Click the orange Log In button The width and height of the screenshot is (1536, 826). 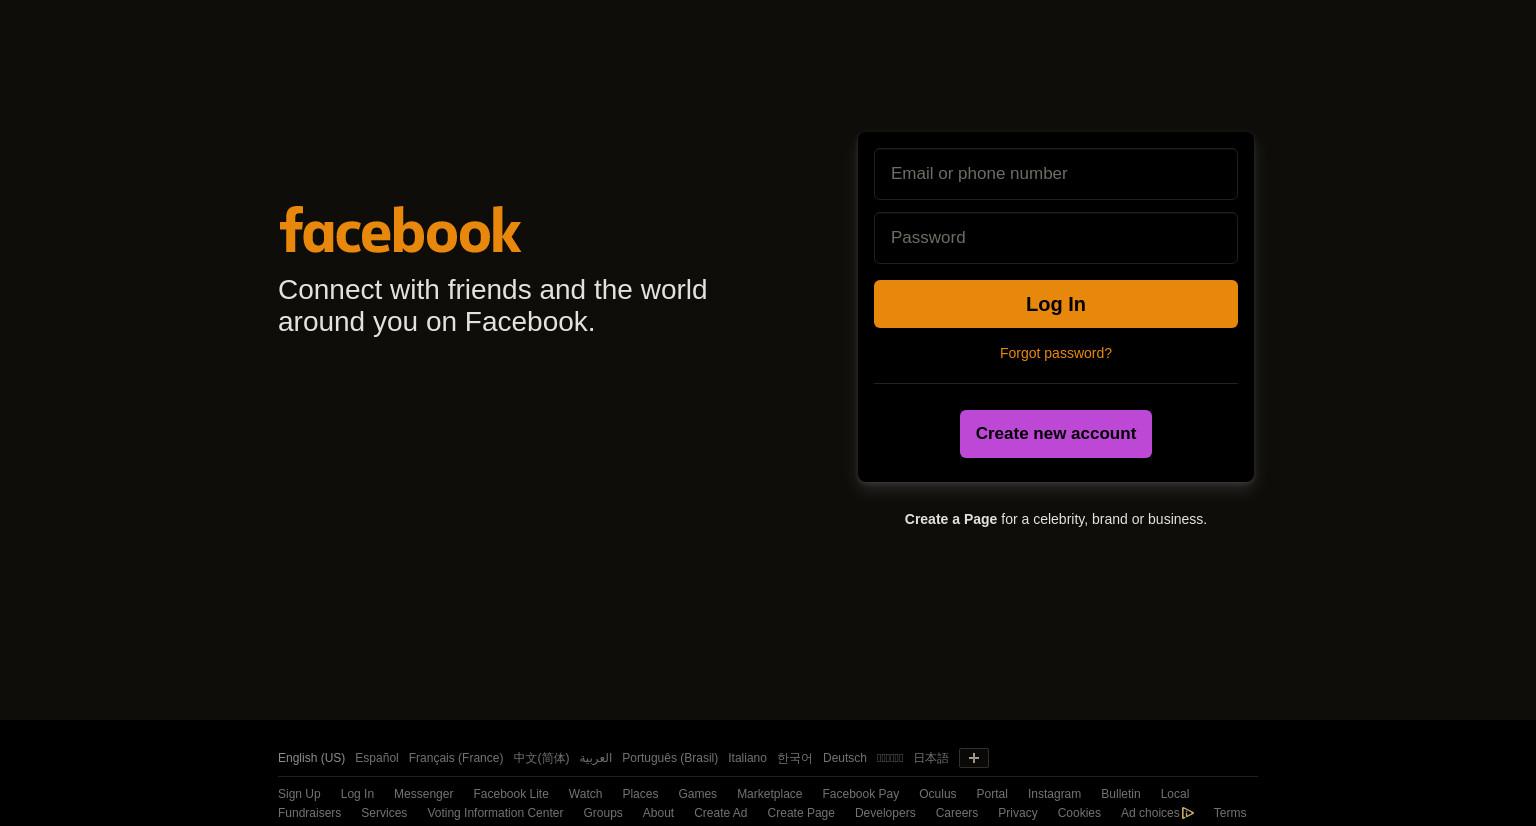[x=1055, y=304]
